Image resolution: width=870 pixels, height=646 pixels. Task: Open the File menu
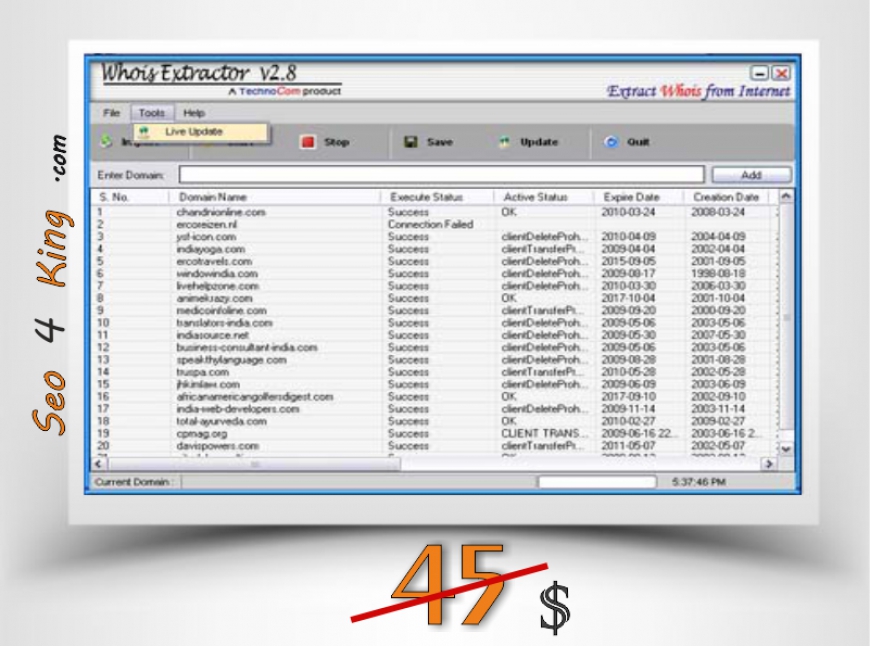tap(112, 113)
